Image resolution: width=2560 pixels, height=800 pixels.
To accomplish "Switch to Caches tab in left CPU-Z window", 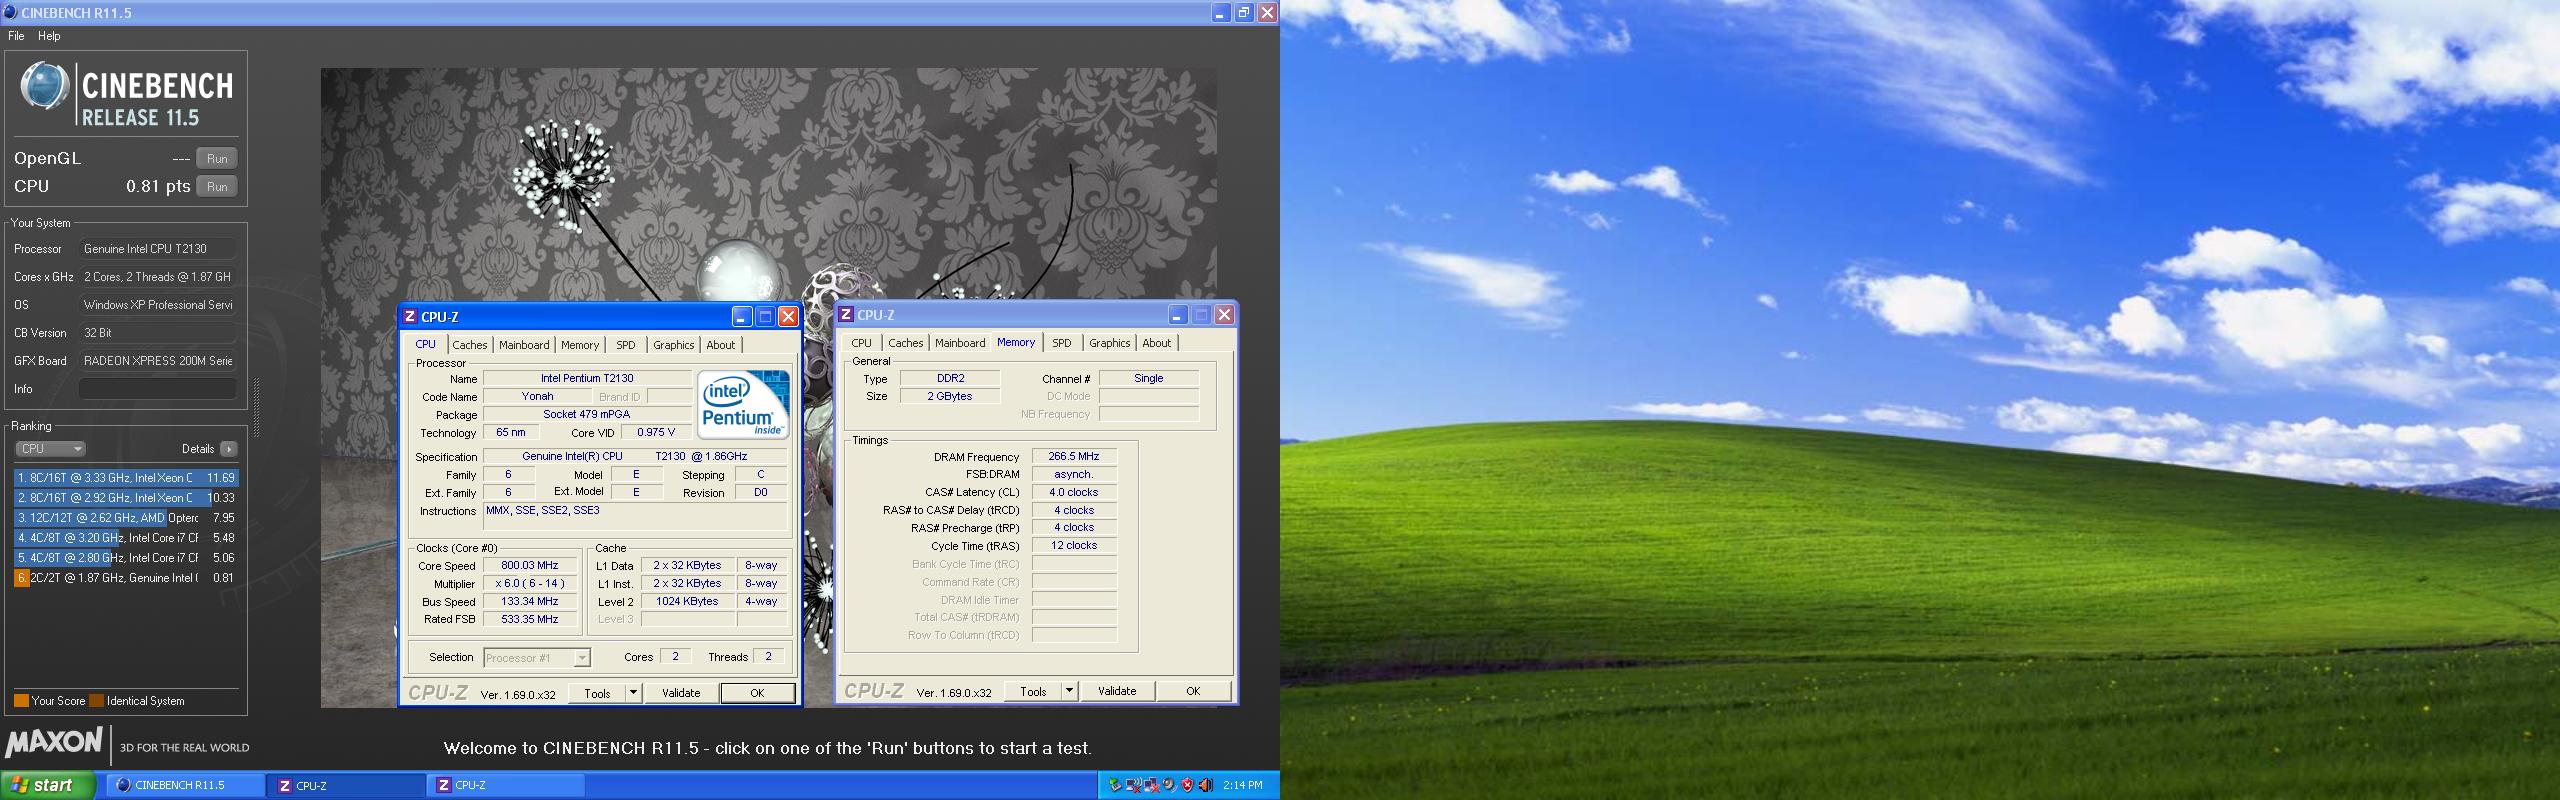I will click(470, 345).
